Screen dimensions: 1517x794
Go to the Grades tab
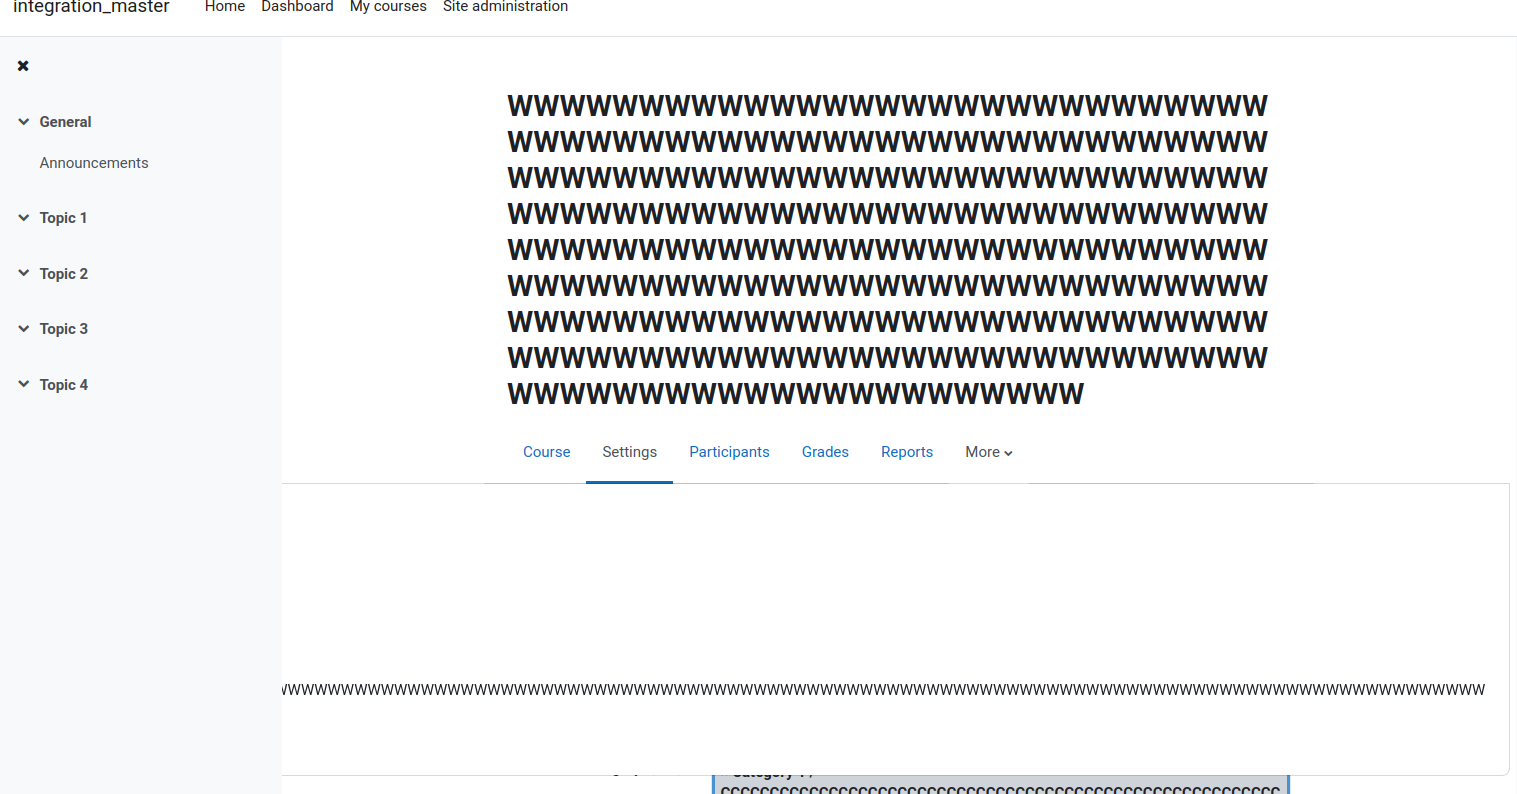coord(825,452)
